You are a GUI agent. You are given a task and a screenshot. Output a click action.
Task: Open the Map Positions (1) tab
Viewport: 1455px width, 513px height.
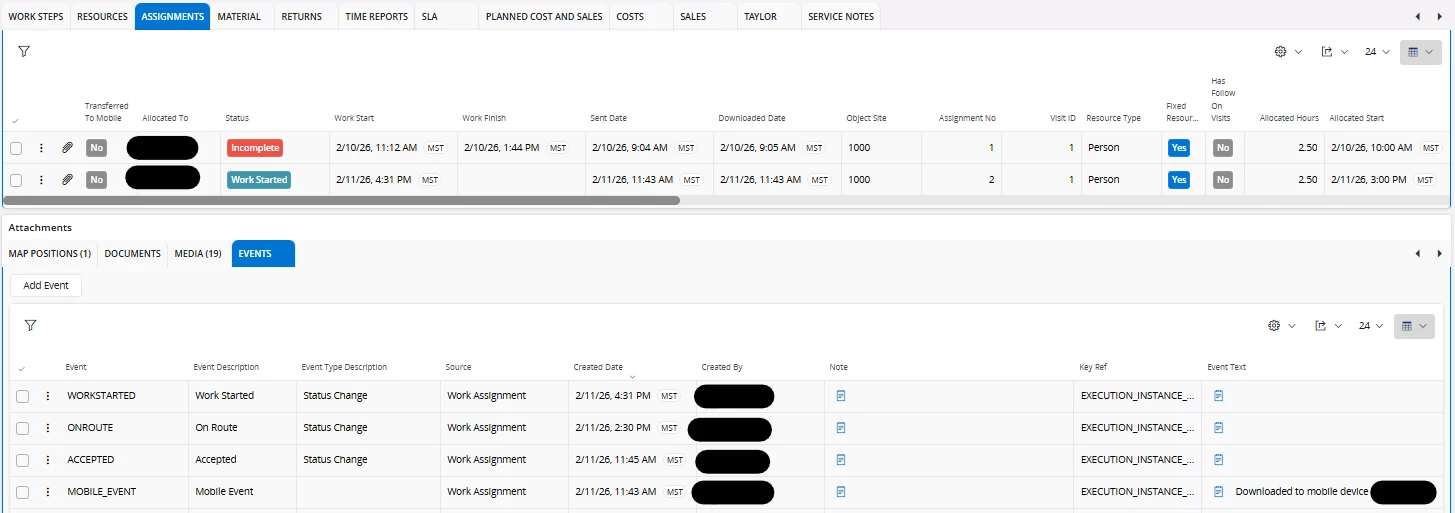coord(50,254)
